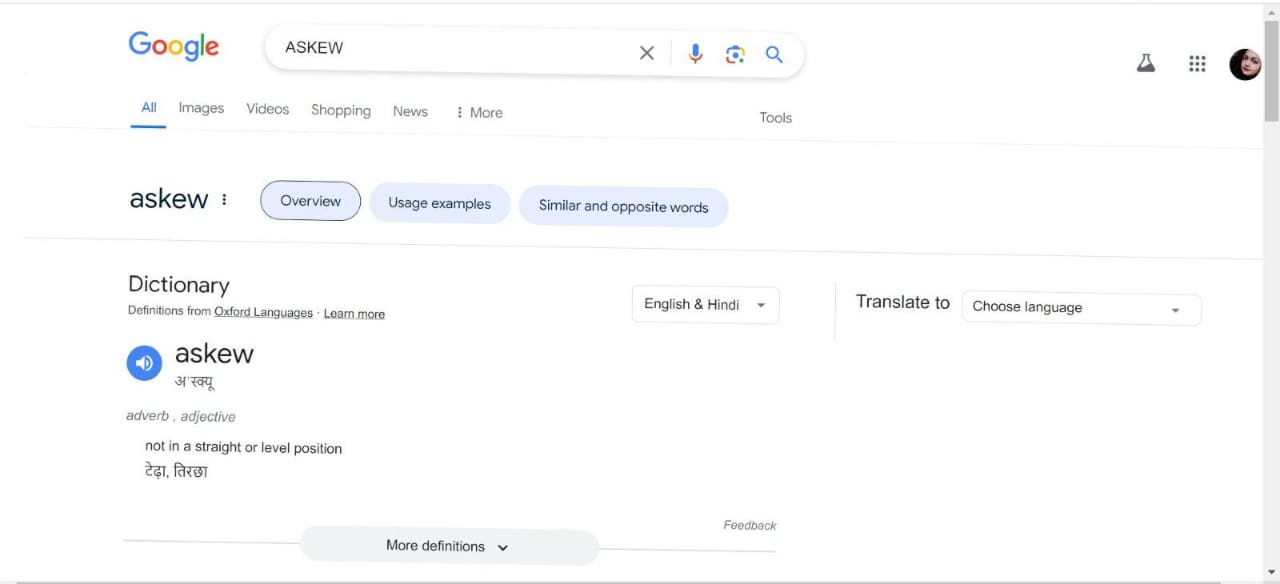Click your profile avatar picture
The width and height of the screenshot is (1280, 584).
[x=1244, y=63]
